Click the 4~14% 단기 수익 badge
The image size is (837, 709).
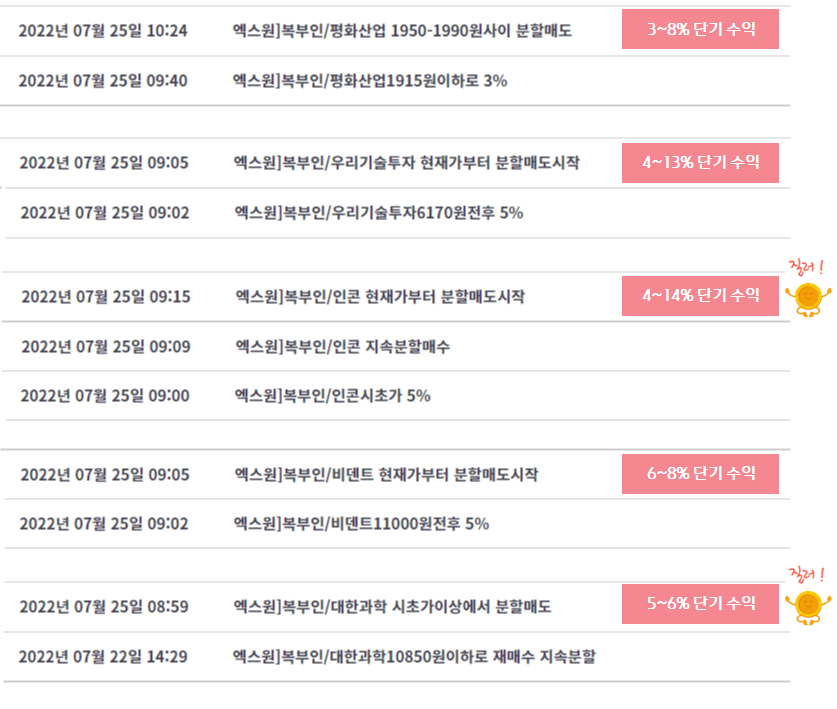(700, 296)
